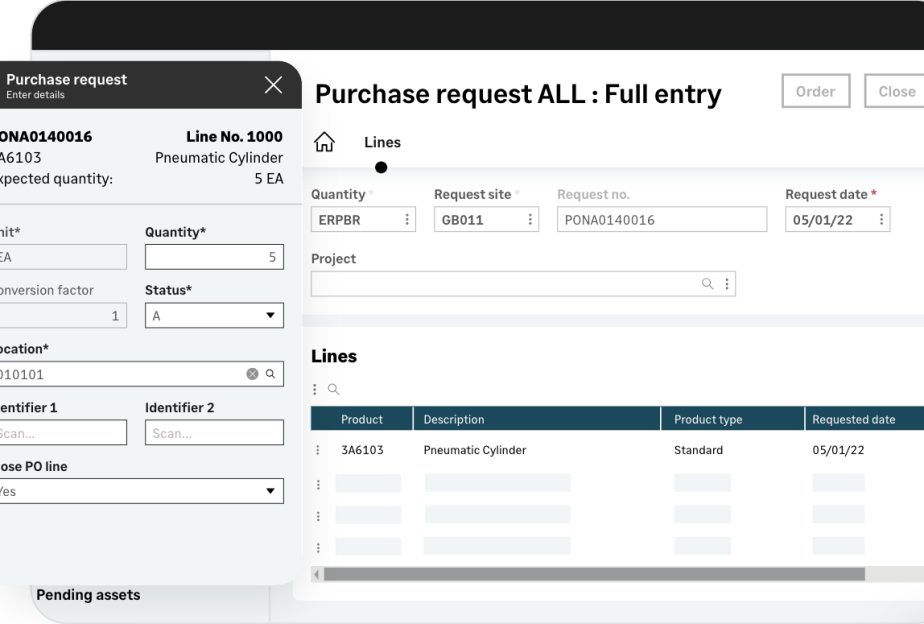Switch to the Lines tab
Screen dimensions: 924x624
coord(382,142)
